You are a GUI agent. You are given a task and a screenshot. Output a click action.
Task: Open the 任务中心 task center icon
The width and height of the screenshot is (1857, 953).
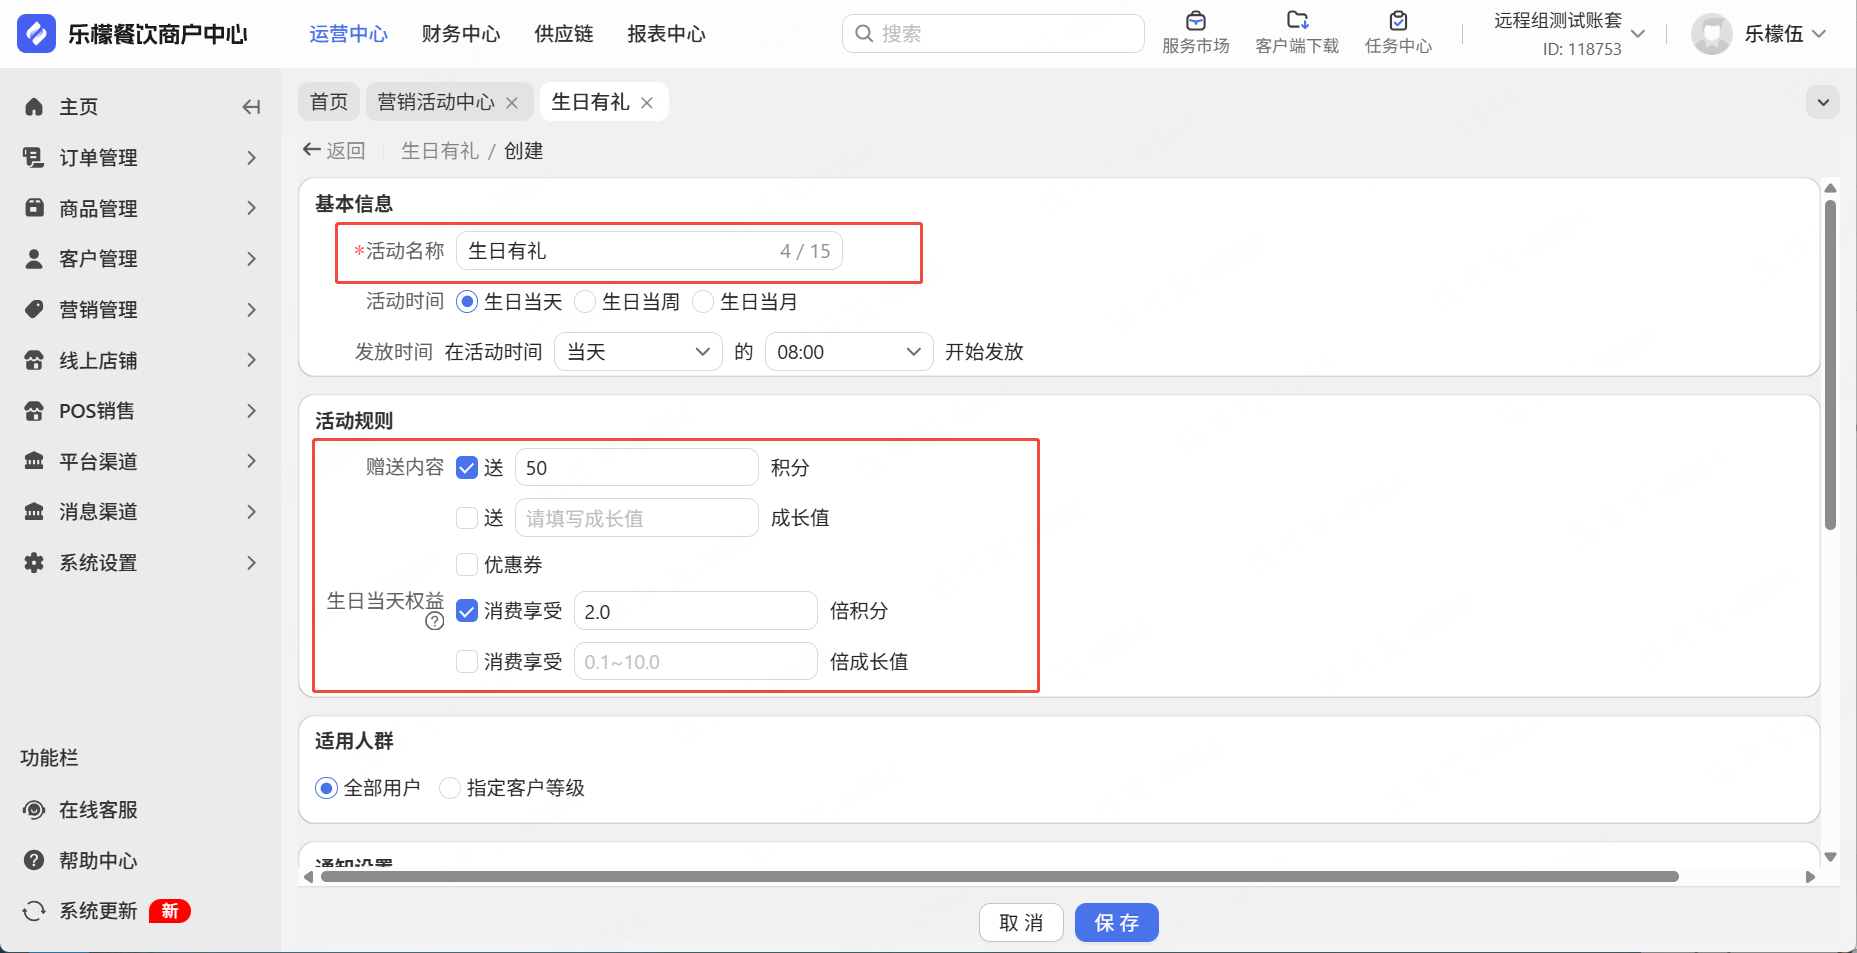point(1398,21)
